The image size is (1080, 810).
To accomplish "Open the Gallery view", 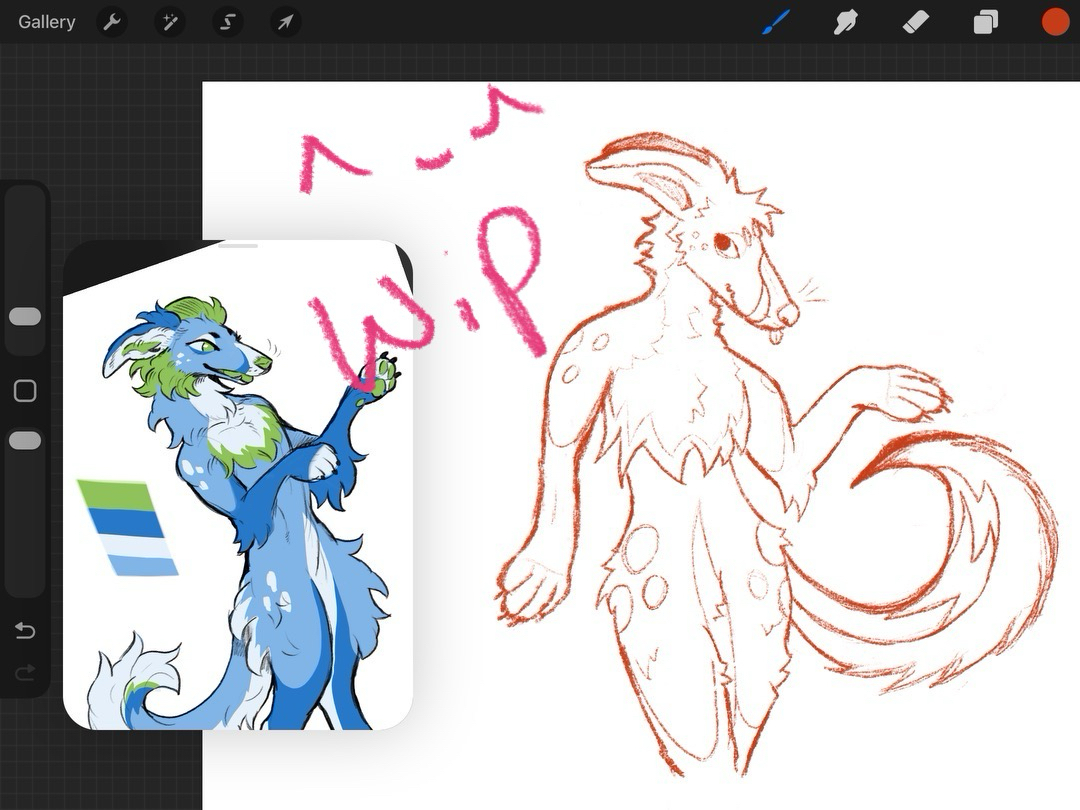I will pyautogui.click(x=46, y=22).
